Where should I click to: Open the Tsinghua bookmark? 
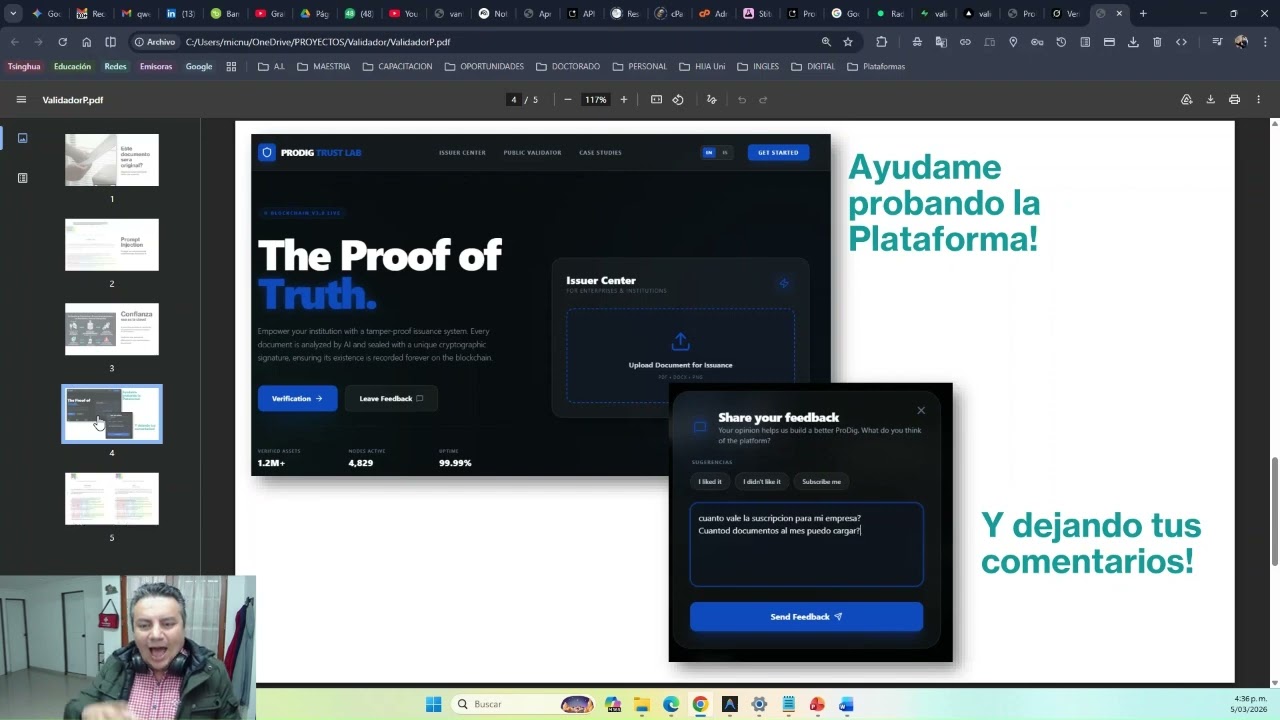(24, 66)
